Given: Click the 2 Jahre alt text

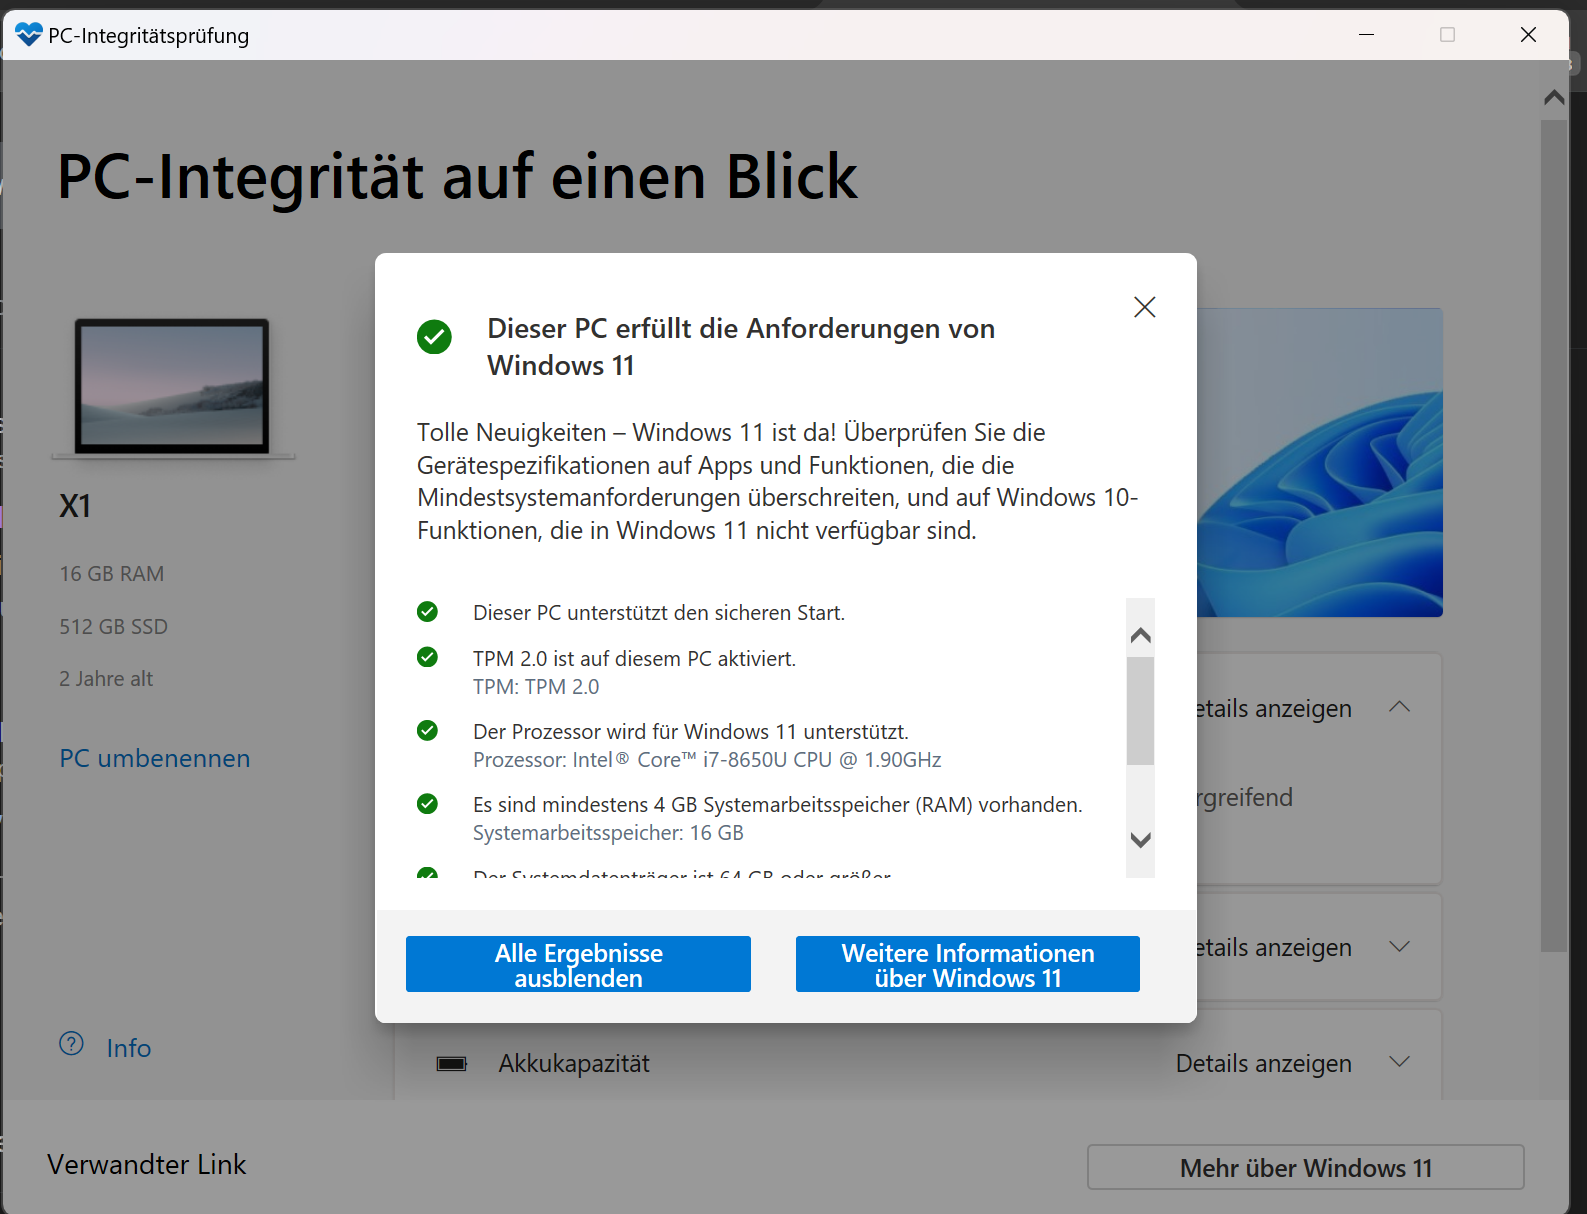Looking at the screenshot, I should click(106, 679).
